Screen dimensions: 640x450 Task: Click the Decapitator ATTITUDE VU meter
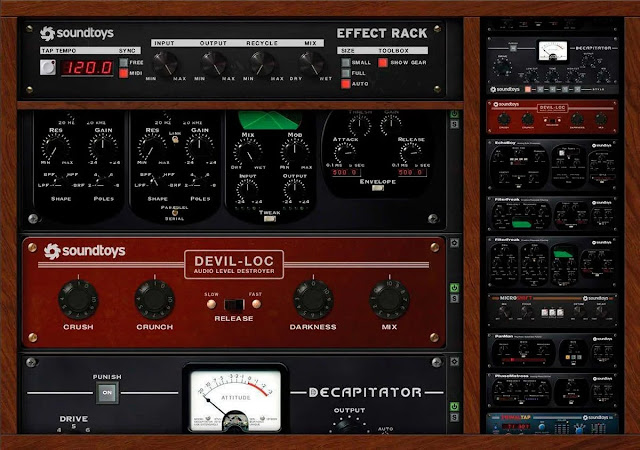(236, 400)
